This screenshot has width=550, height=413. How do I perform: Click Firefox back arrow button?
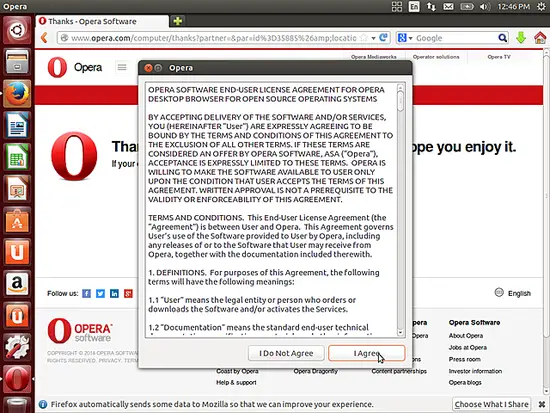pos(44,38)
